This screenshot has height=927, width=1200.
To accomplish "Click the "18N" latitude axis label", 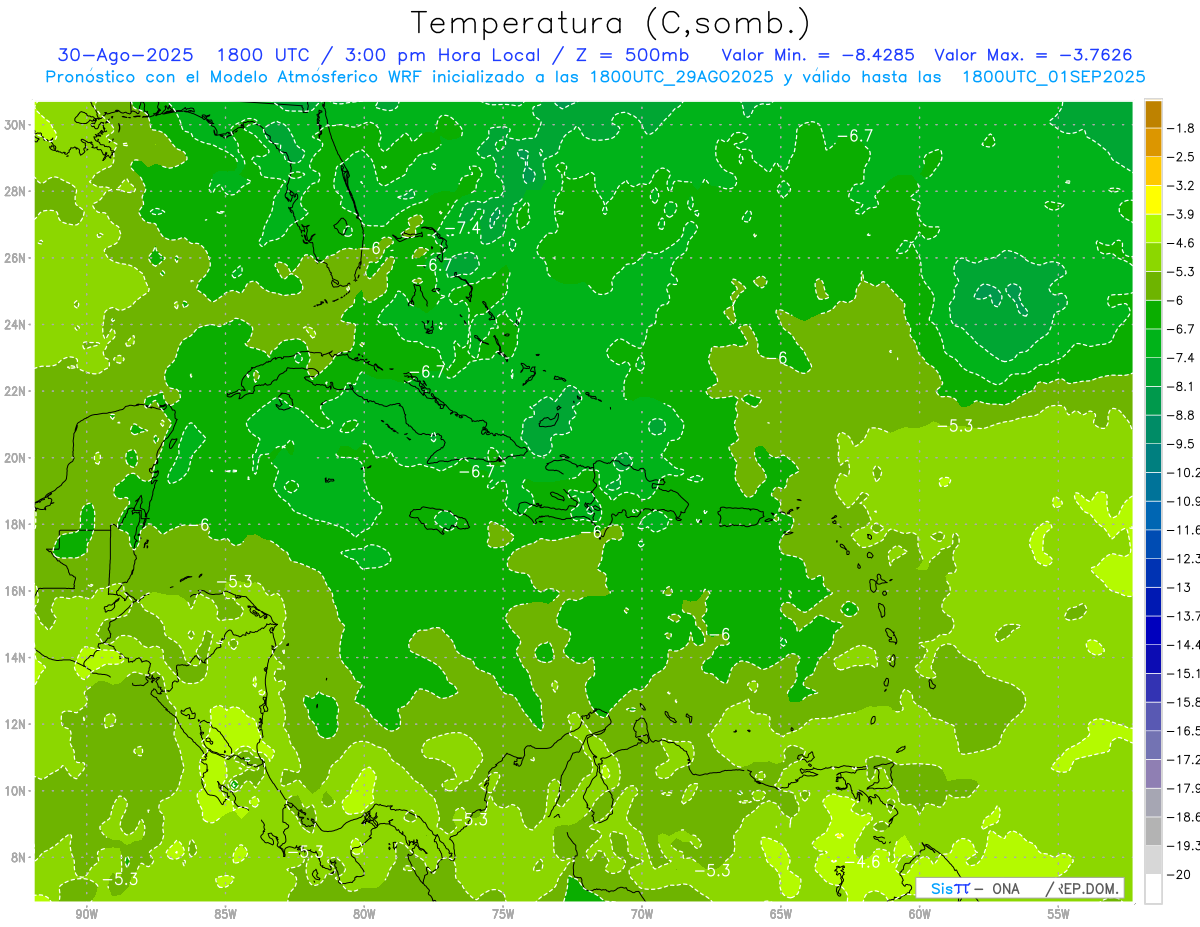I will coord(16,524).
